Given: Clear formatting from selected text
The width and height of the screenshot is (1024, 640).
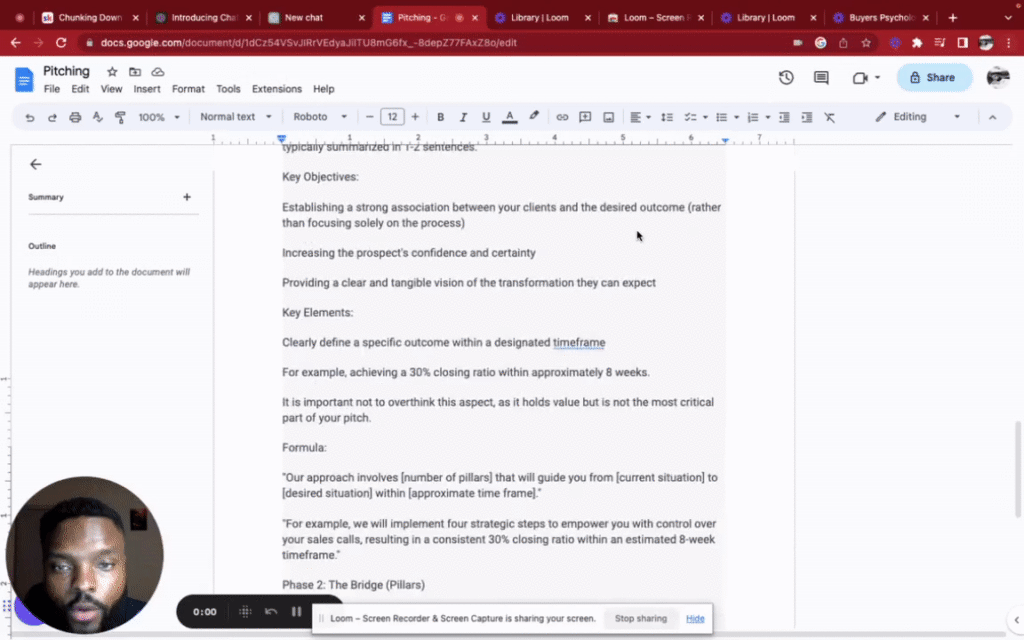Looking at the screenshot, I should tap(829, 118).
